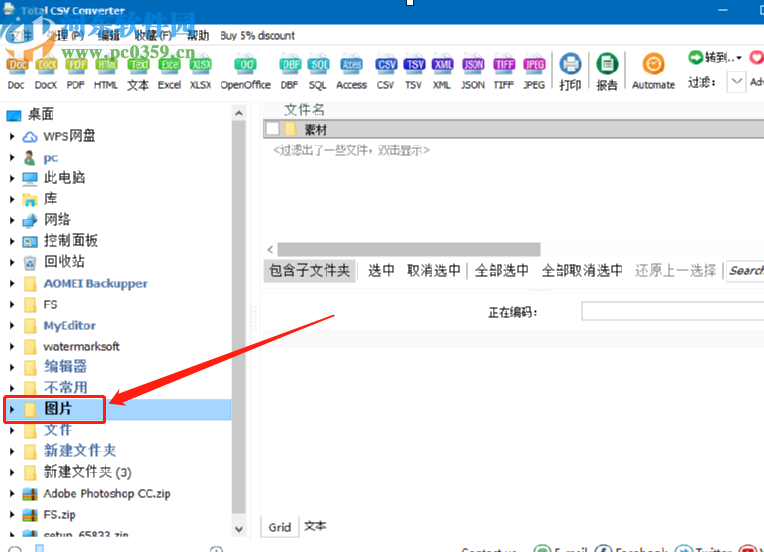Click the 全部选中 button
Viewport: 764px width, 552px height.
click(501, 270)
